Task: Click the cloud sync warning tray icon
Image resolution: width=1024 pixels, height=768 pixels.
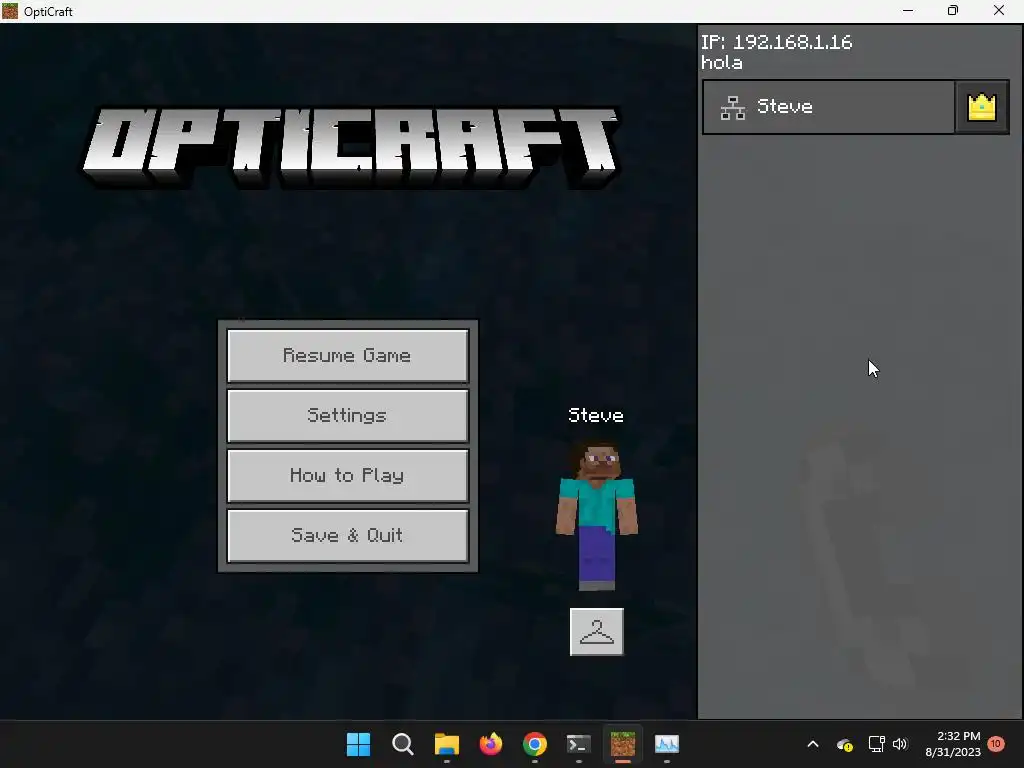Action: (x=844, y=744)
